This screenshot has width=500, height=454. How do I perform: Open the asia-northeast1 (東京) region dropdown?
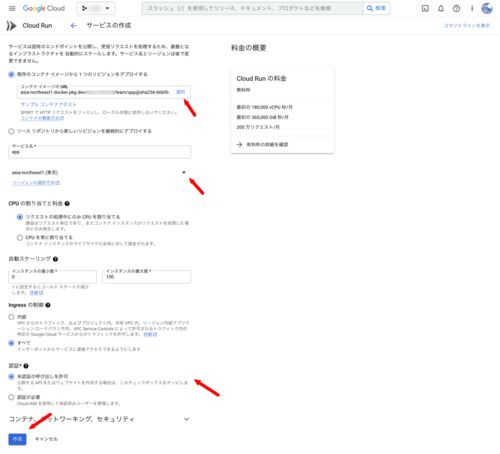tap(100, 172)
